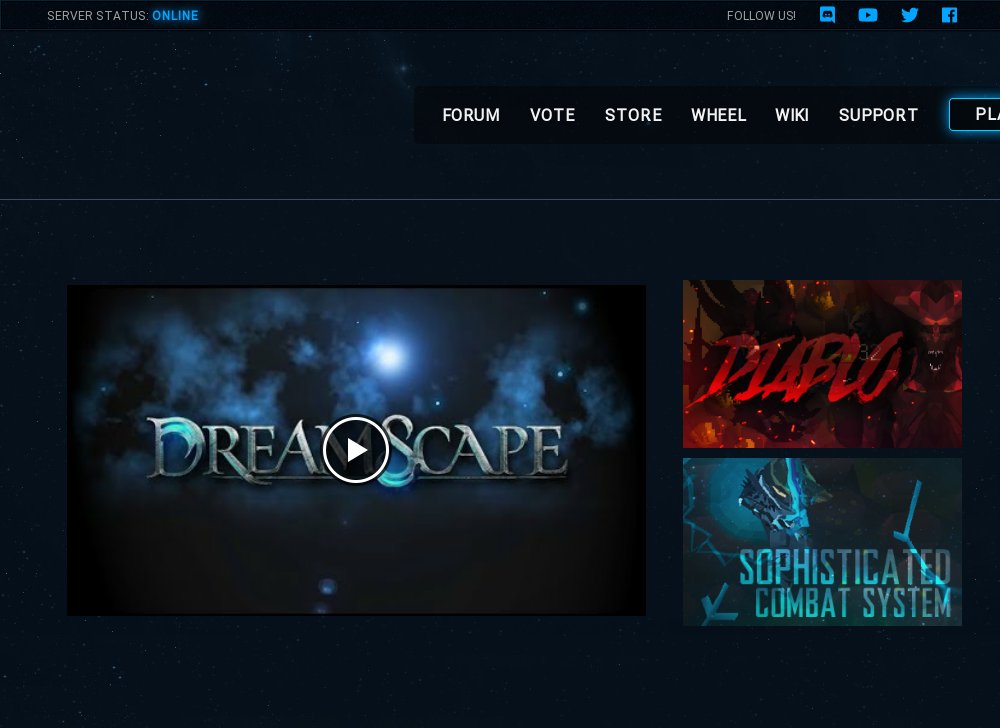Open the Discord social icon
This screenshot has height=728, width=1000.
click(827, 15)
